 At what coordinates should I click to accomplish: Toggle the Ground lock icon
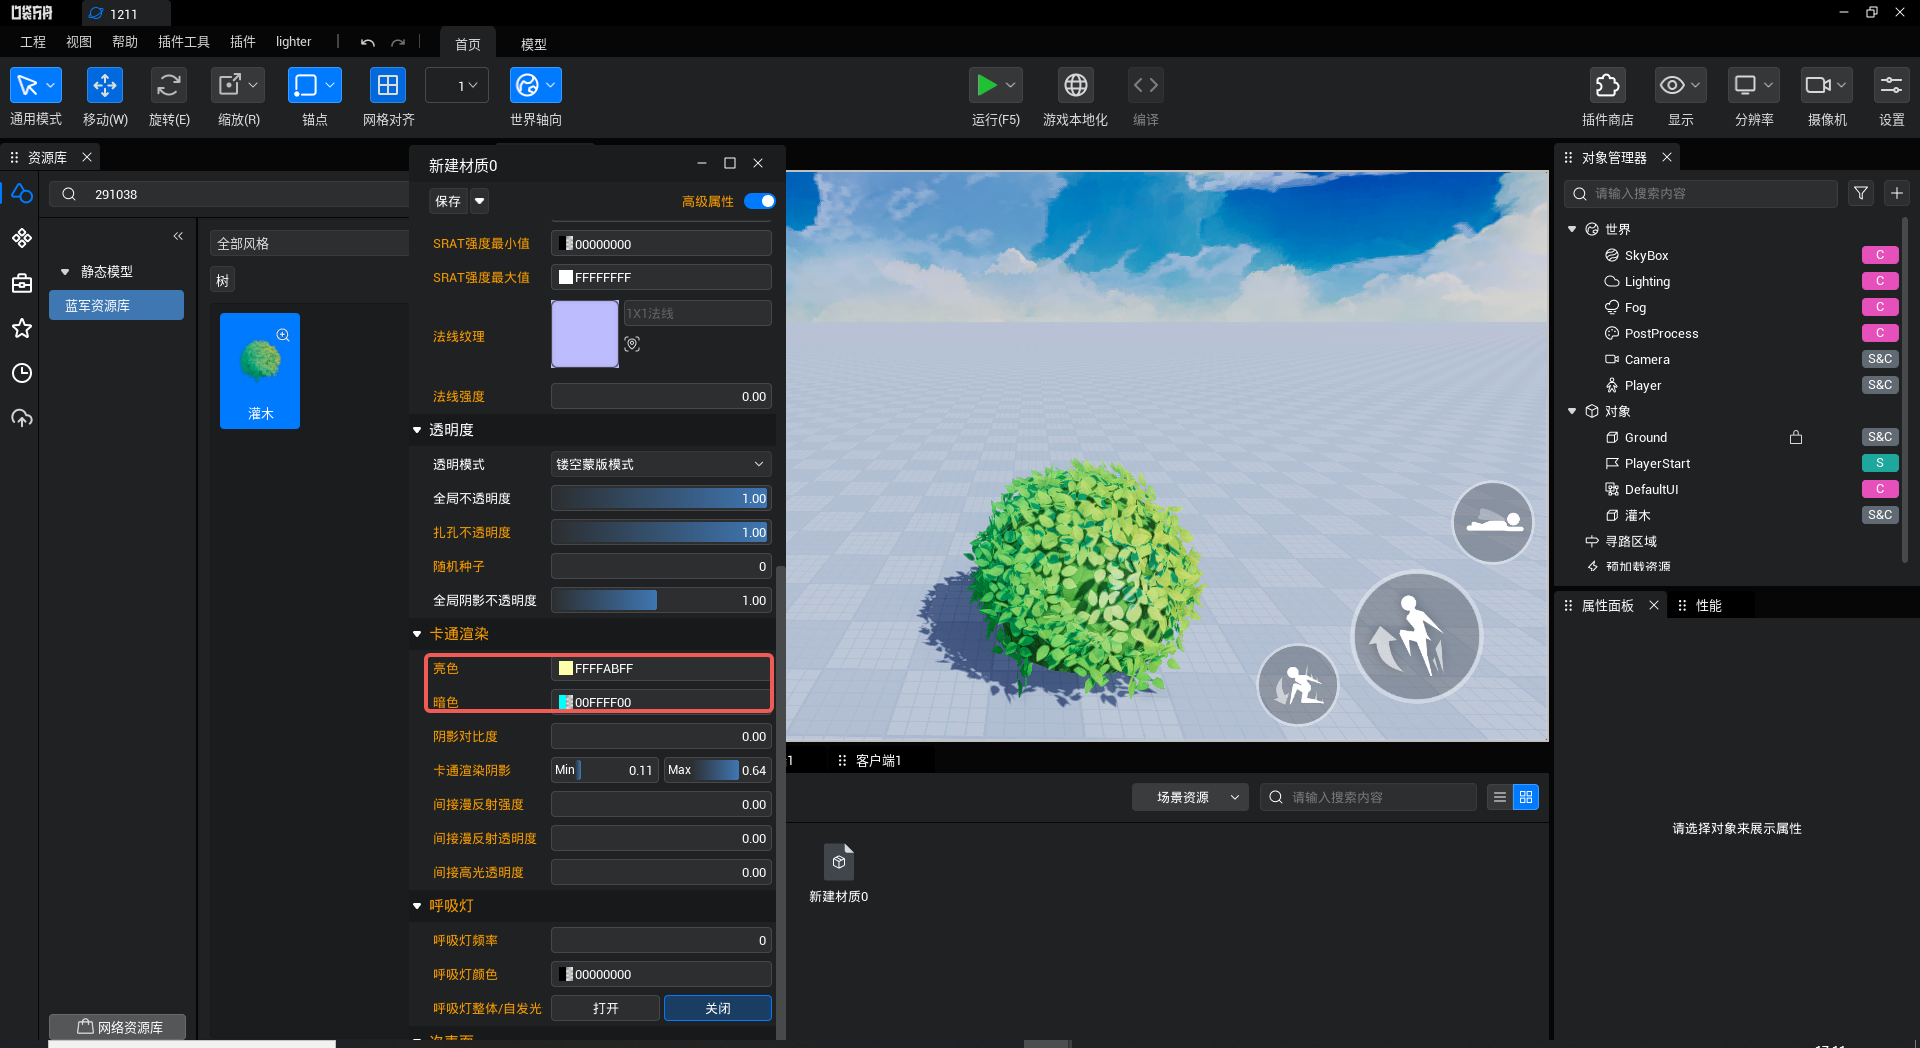[x=1796, y=437]
